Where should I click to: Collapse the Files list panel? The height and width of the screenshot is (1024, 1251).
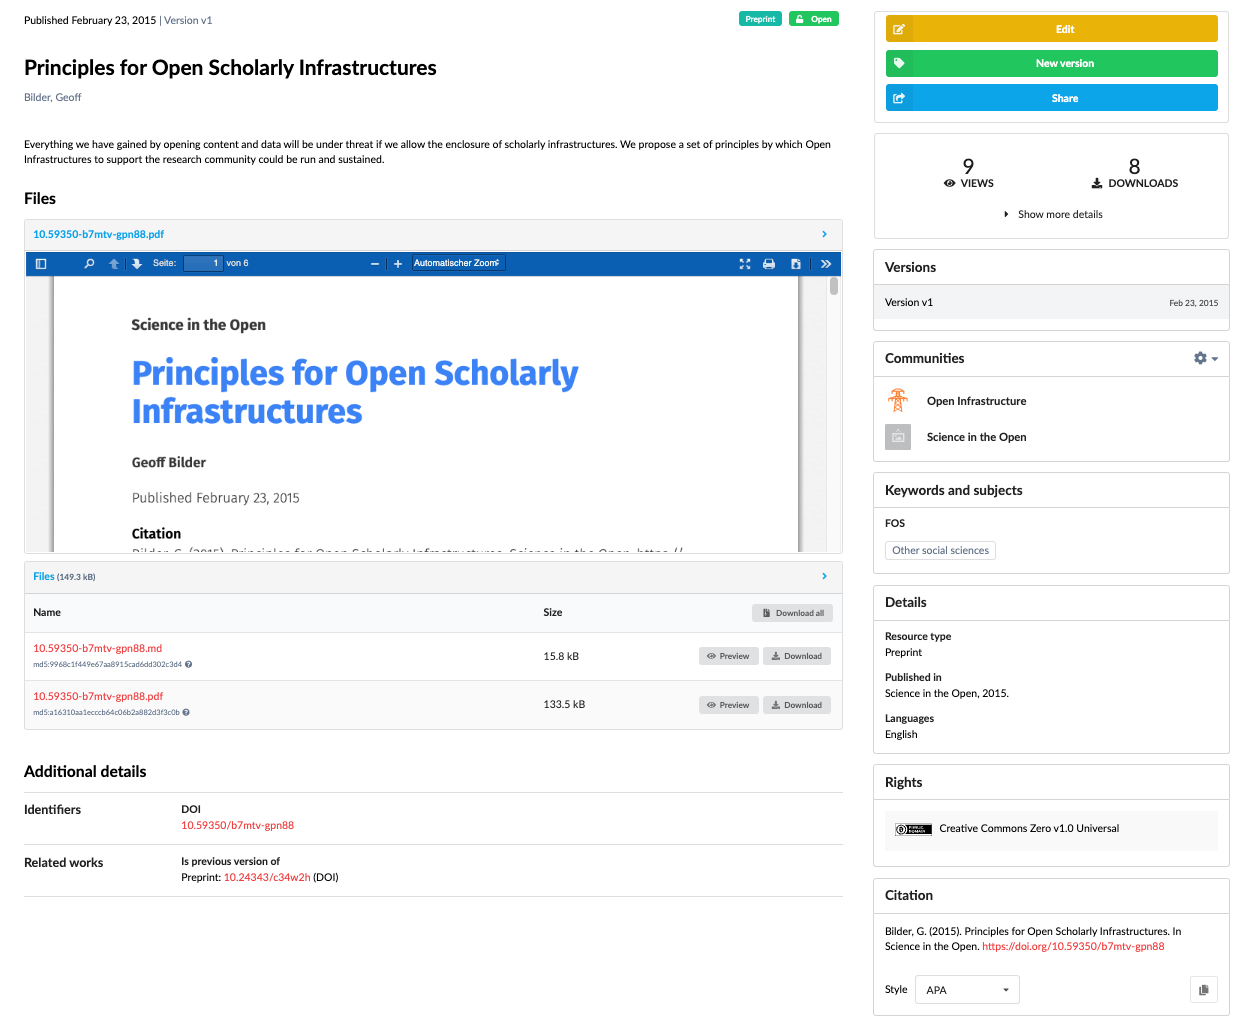824,577
